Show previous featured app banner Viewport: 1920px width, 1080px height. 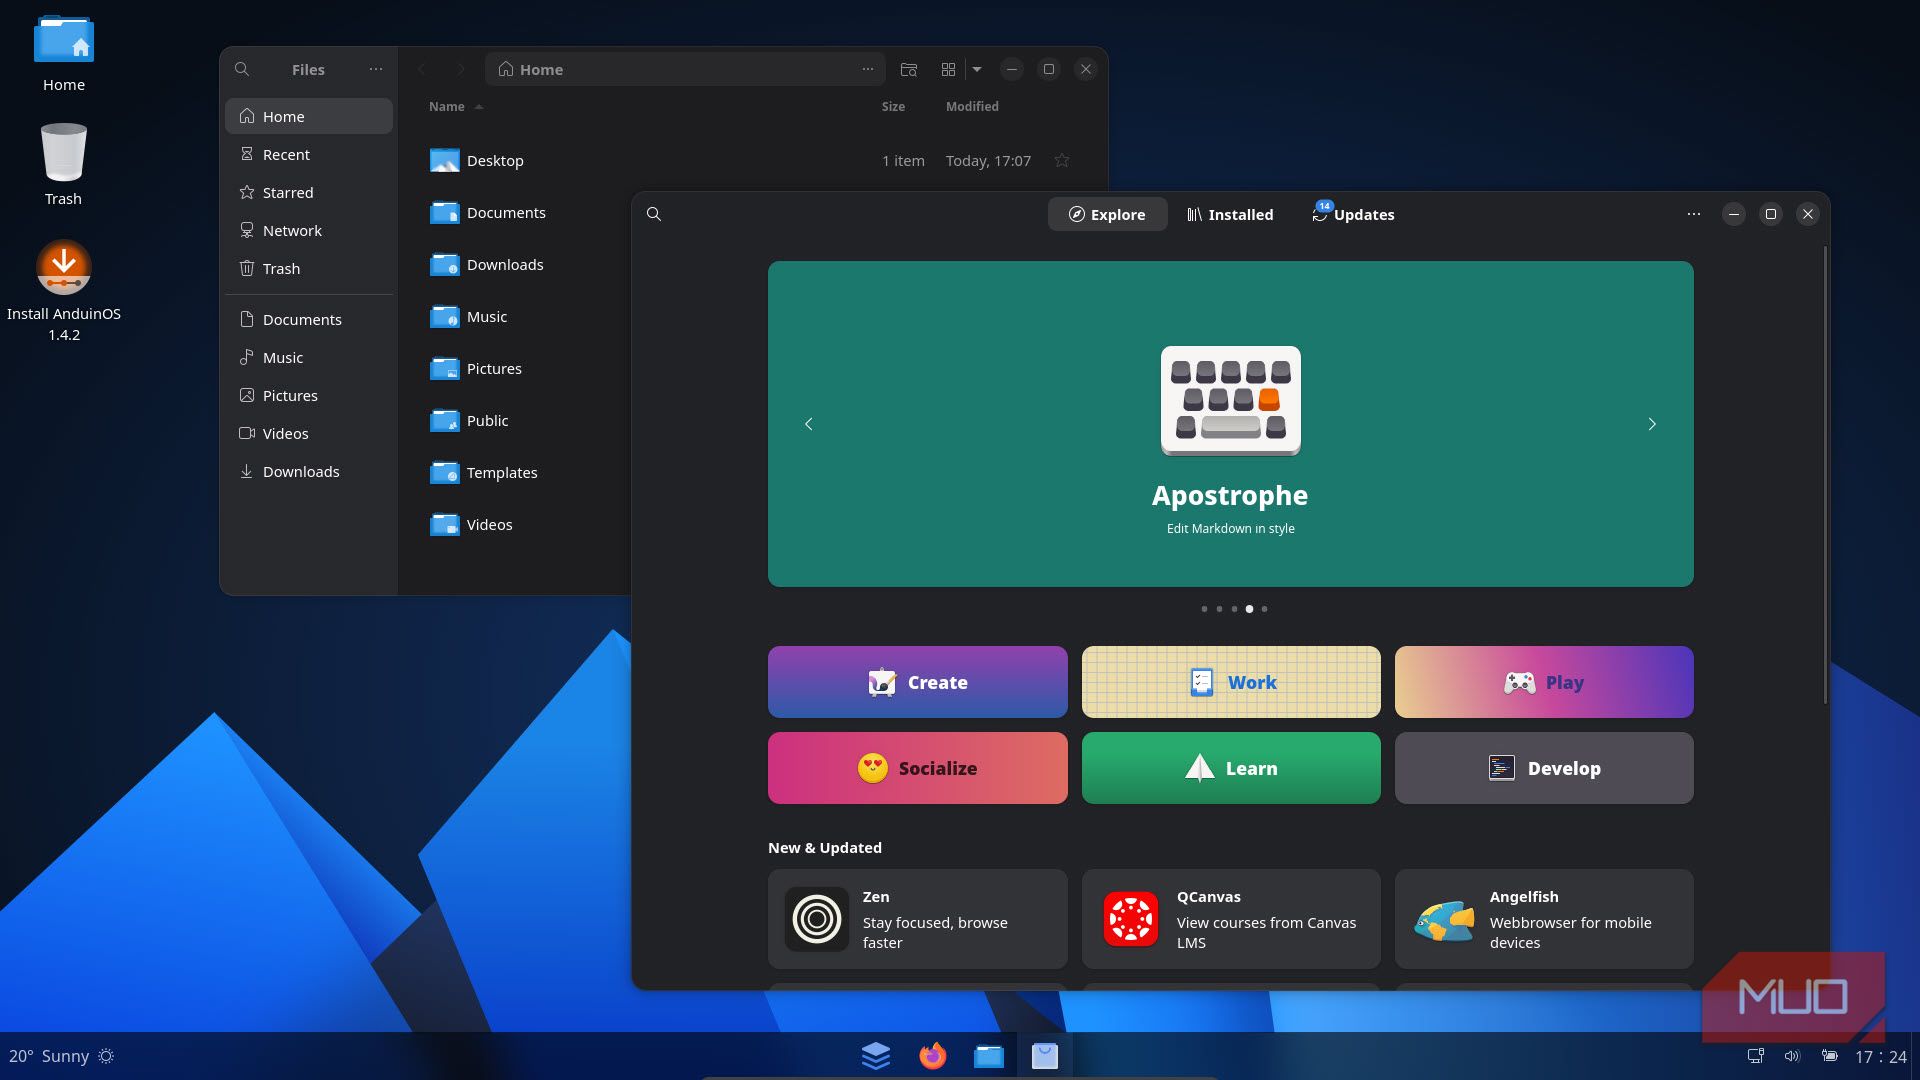click(809, 424)
